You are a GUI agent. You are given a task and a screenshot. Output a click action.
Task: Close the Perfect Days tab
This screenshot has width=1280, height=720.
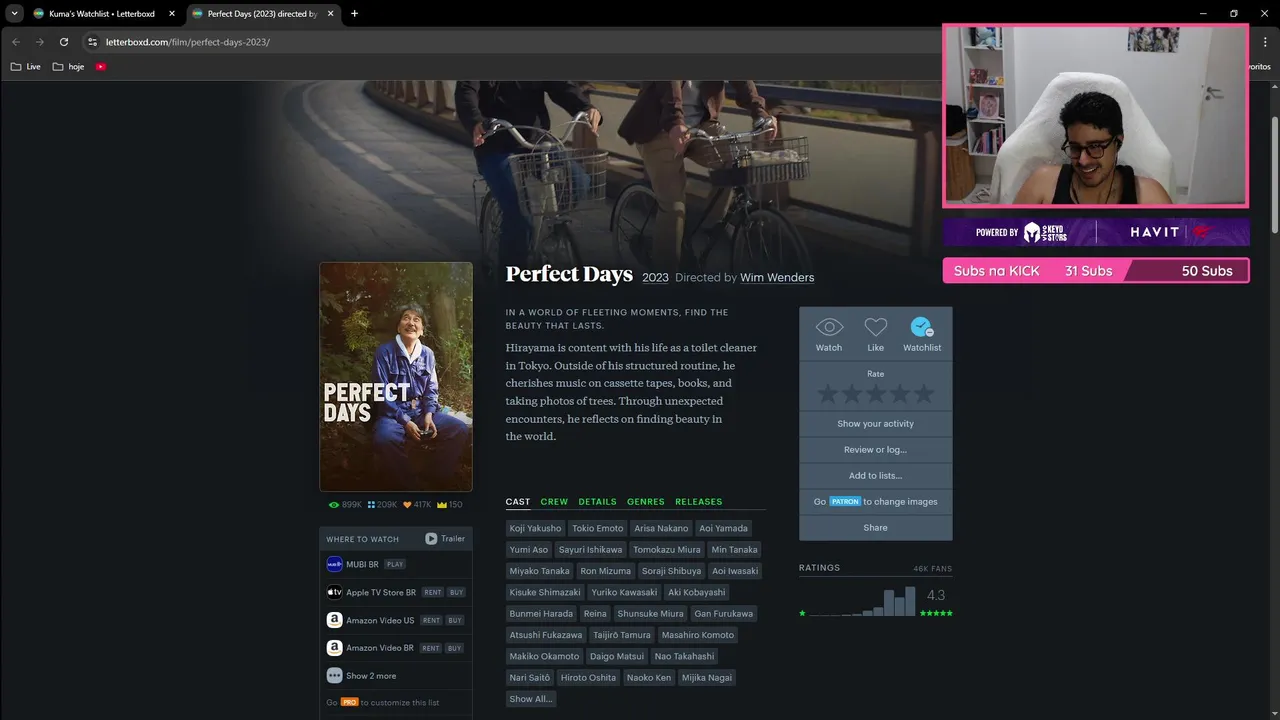click(x=331, y=14)
